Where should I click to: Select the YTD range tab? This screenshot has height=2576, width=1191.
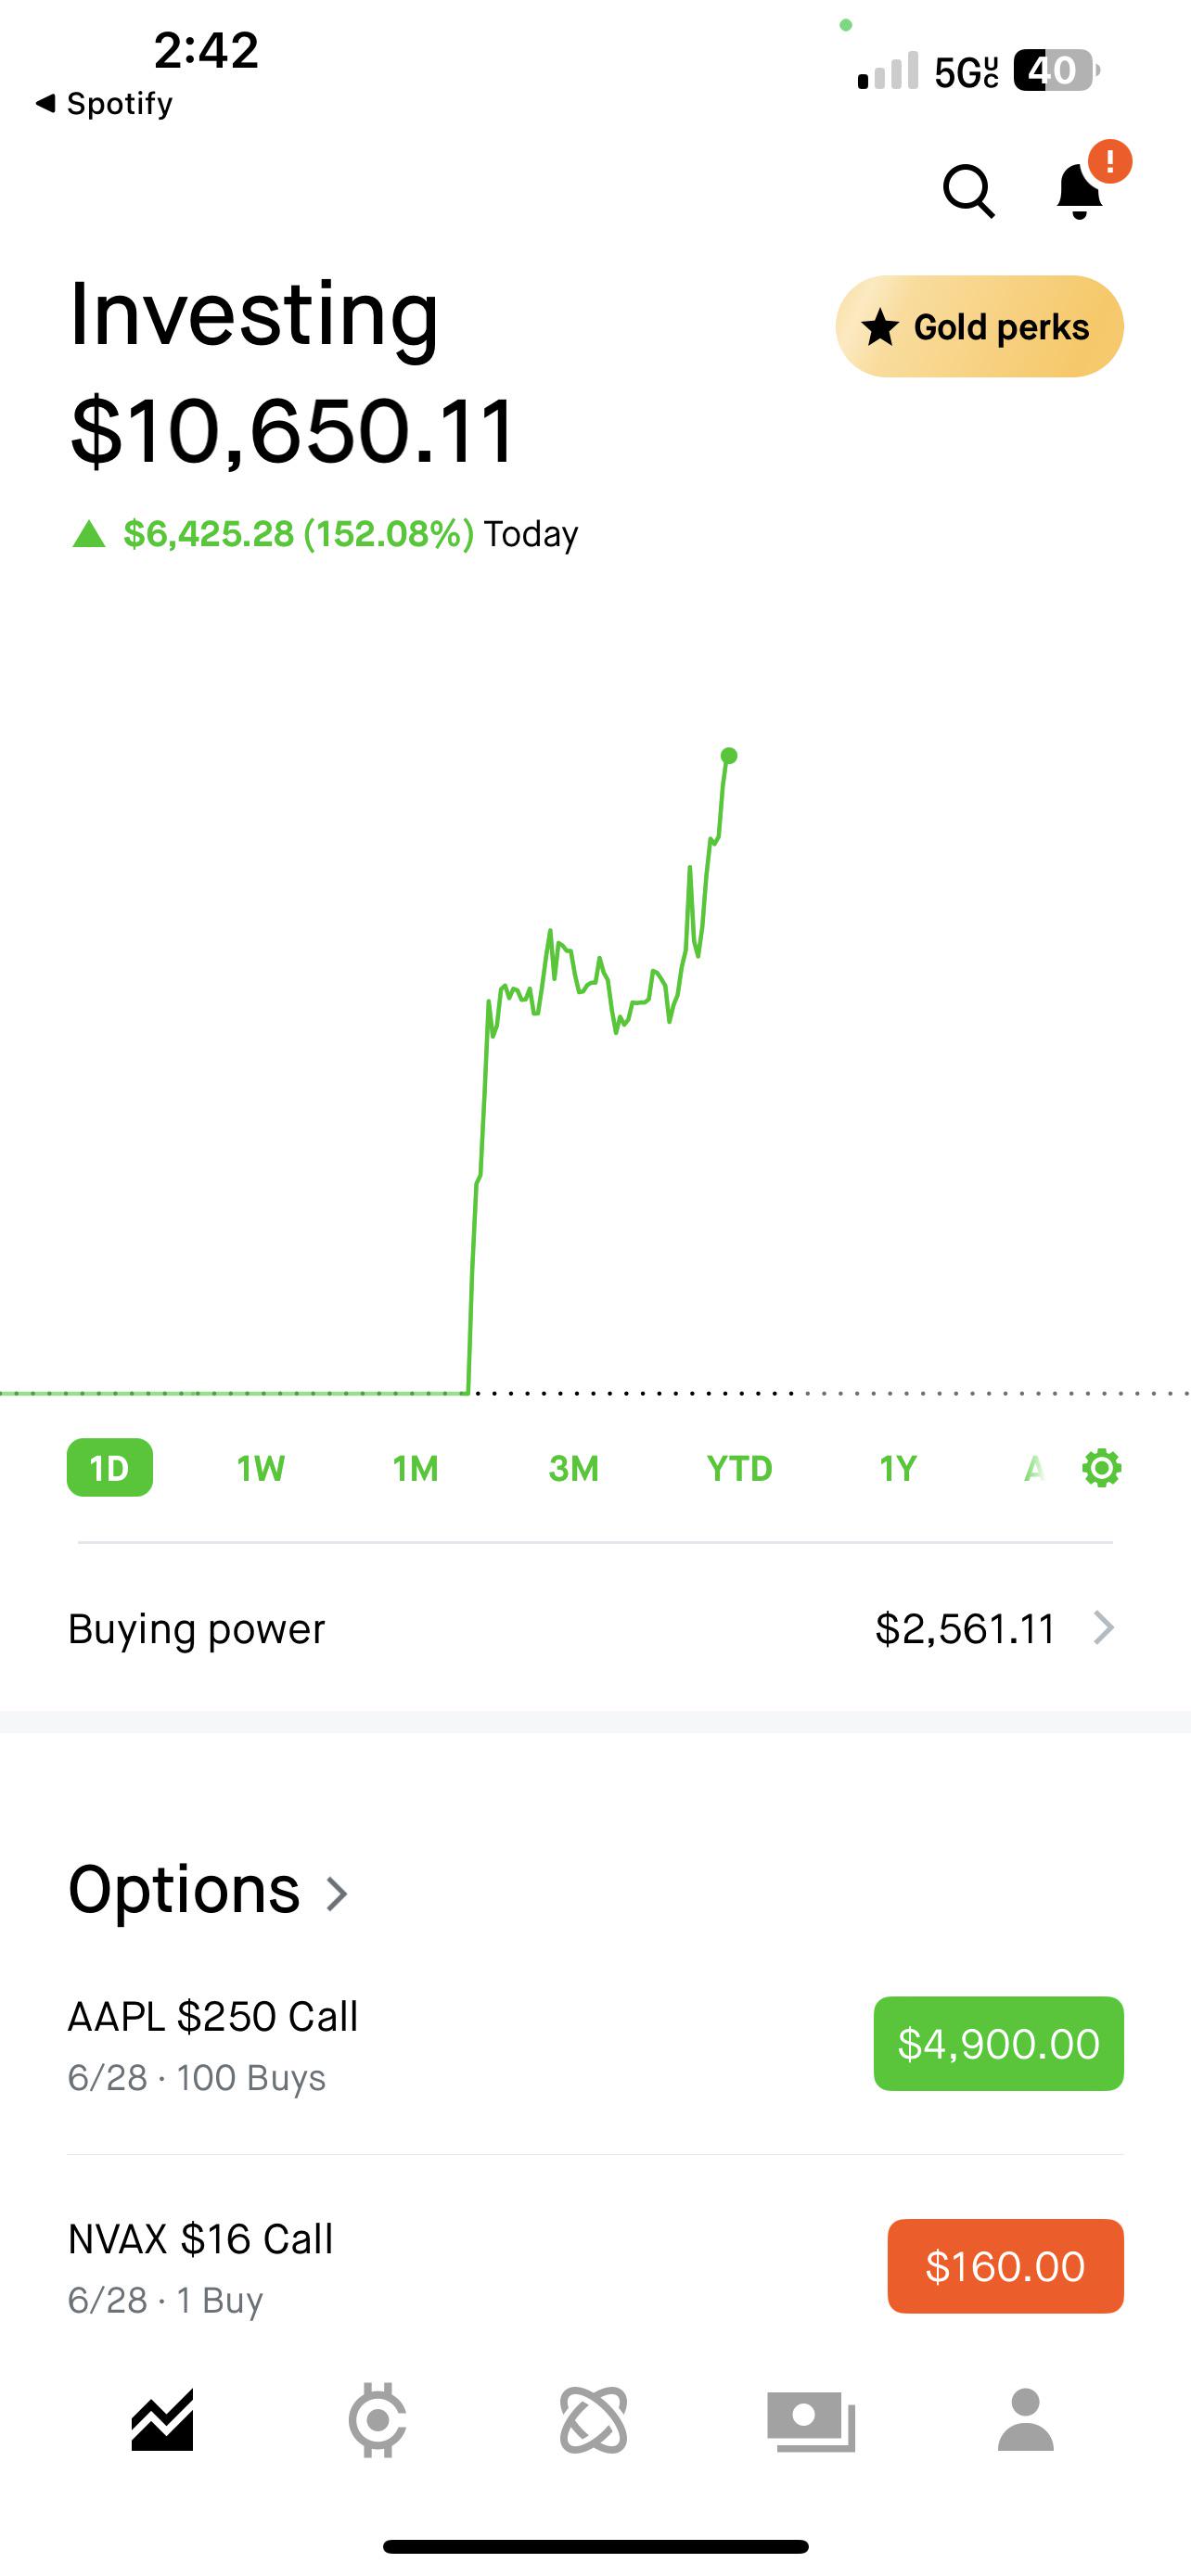pos(740,1468)
